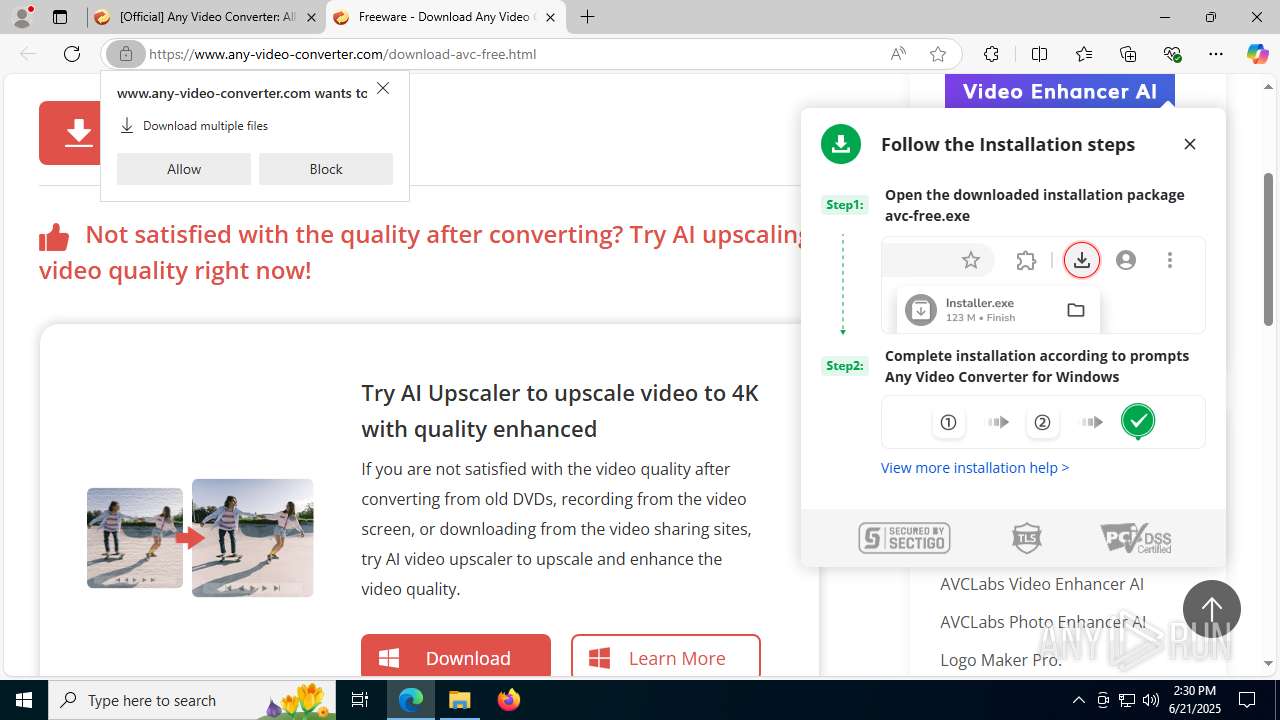
Task: Open Task View on taskbar
Action: pyautogui.click(x=361, y=700)
